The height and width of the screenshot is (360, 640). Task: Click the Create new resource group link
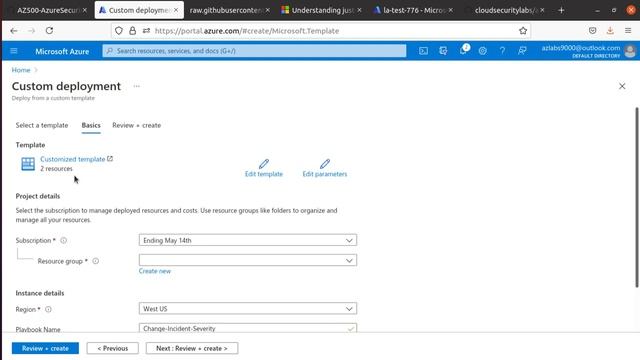pos(155,271)
